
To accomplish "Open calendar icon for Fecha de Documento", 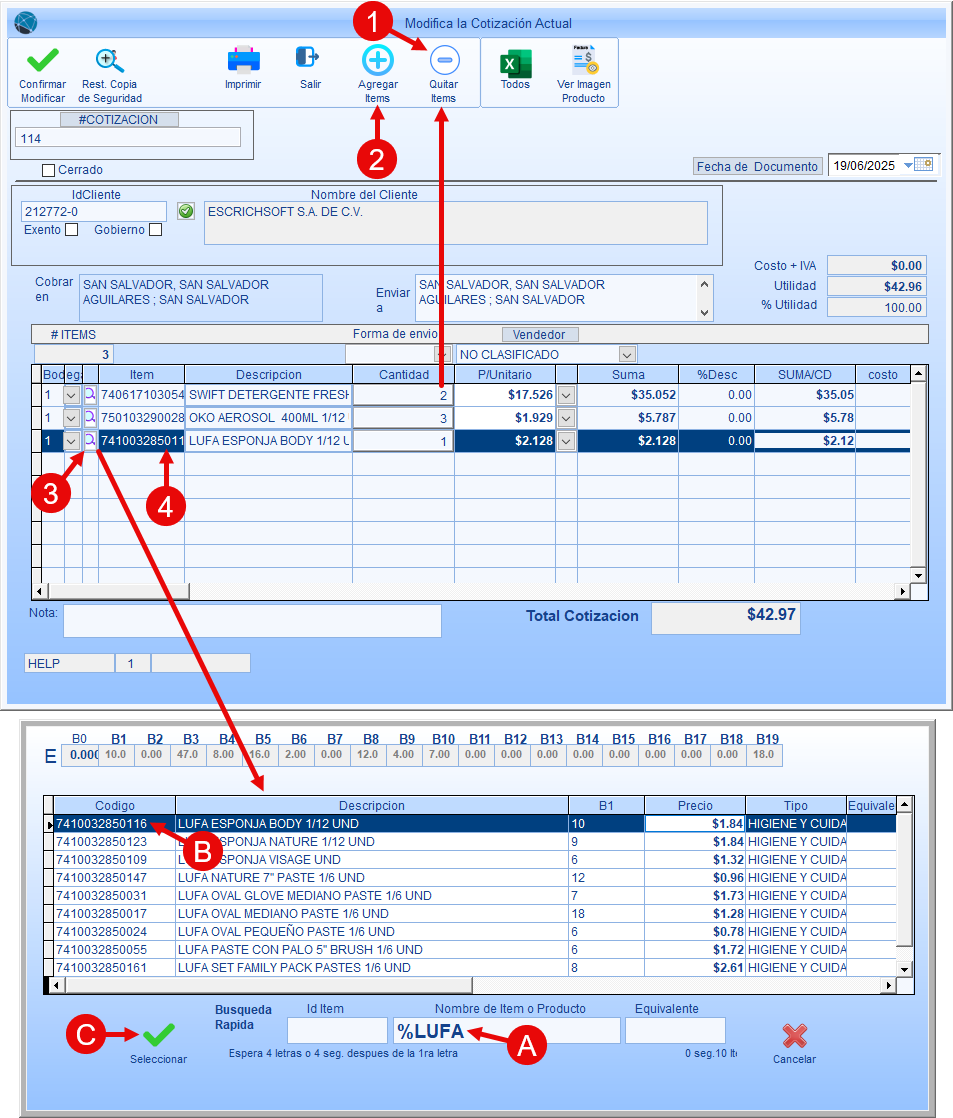I will tap(924, 165).
